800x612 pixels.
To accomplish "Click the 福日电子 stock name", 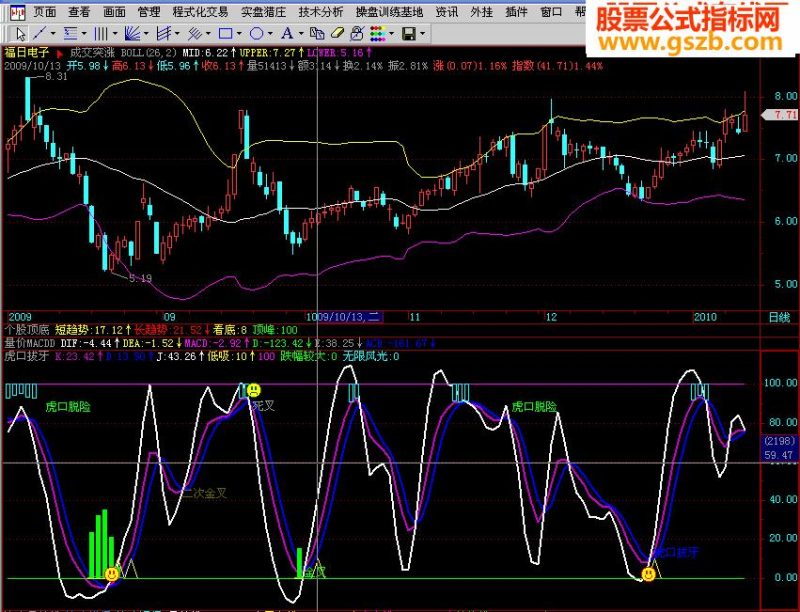I will tap(27, 52).
